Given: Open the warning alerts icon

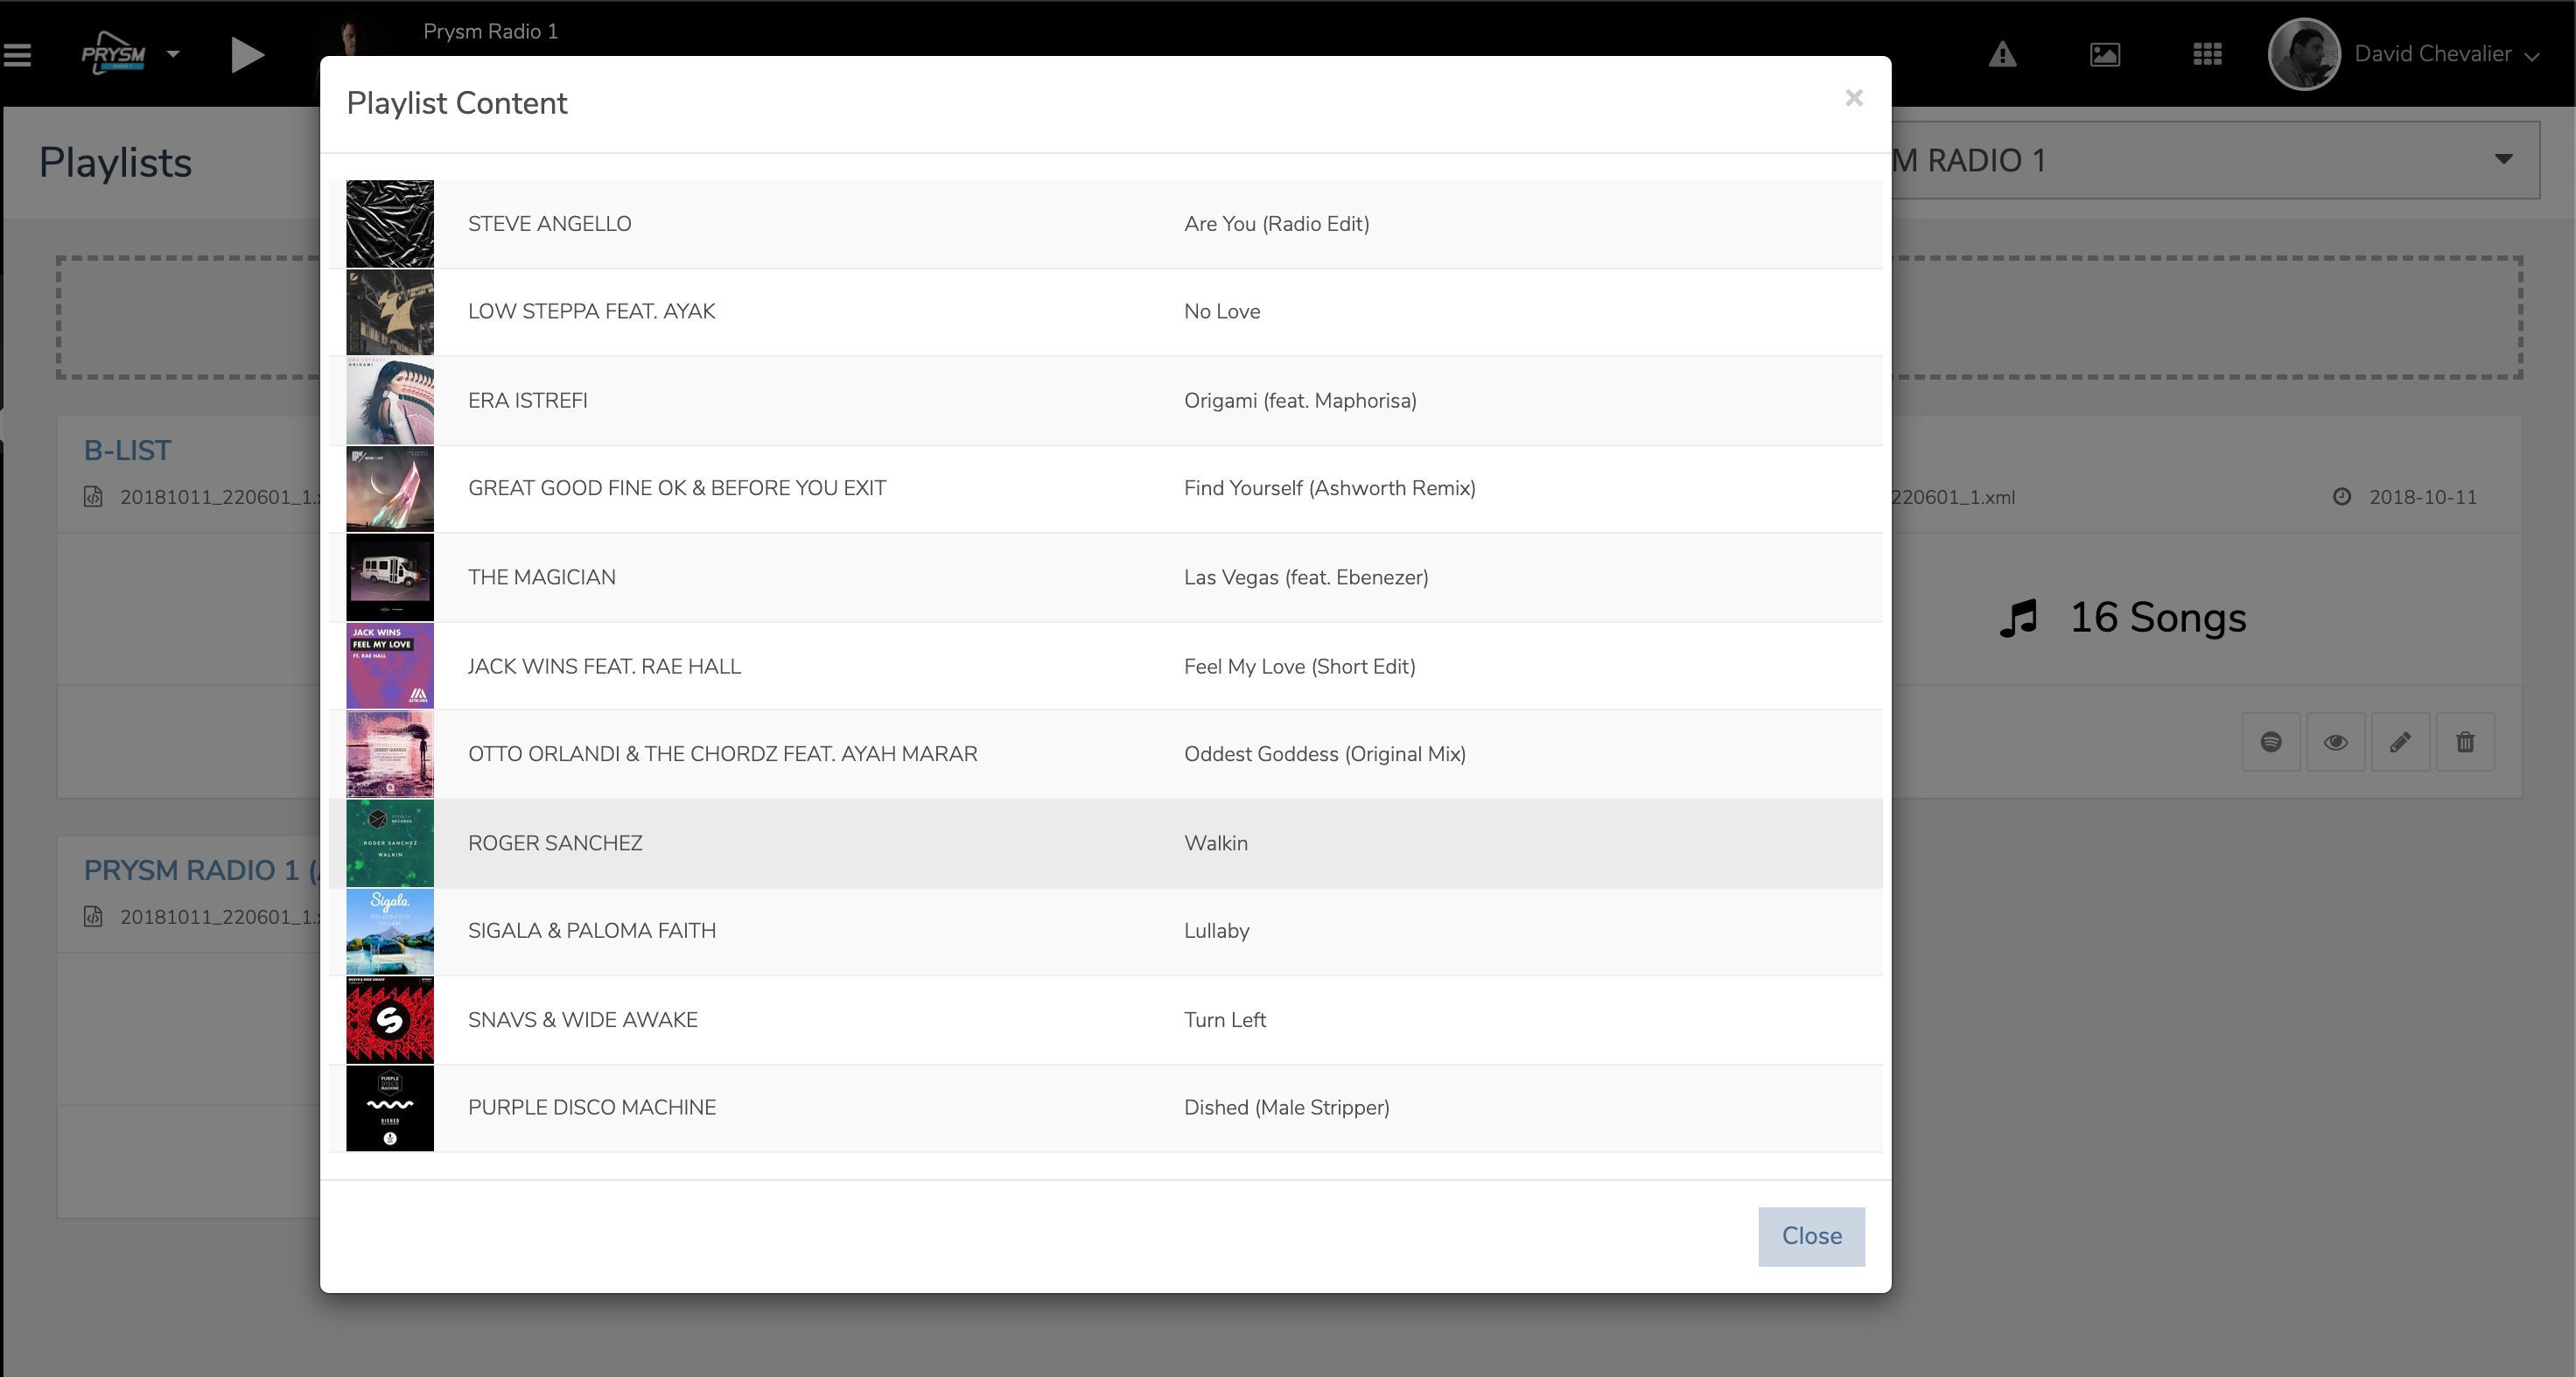Looking at the screenshot, I should click(2002, 54).
